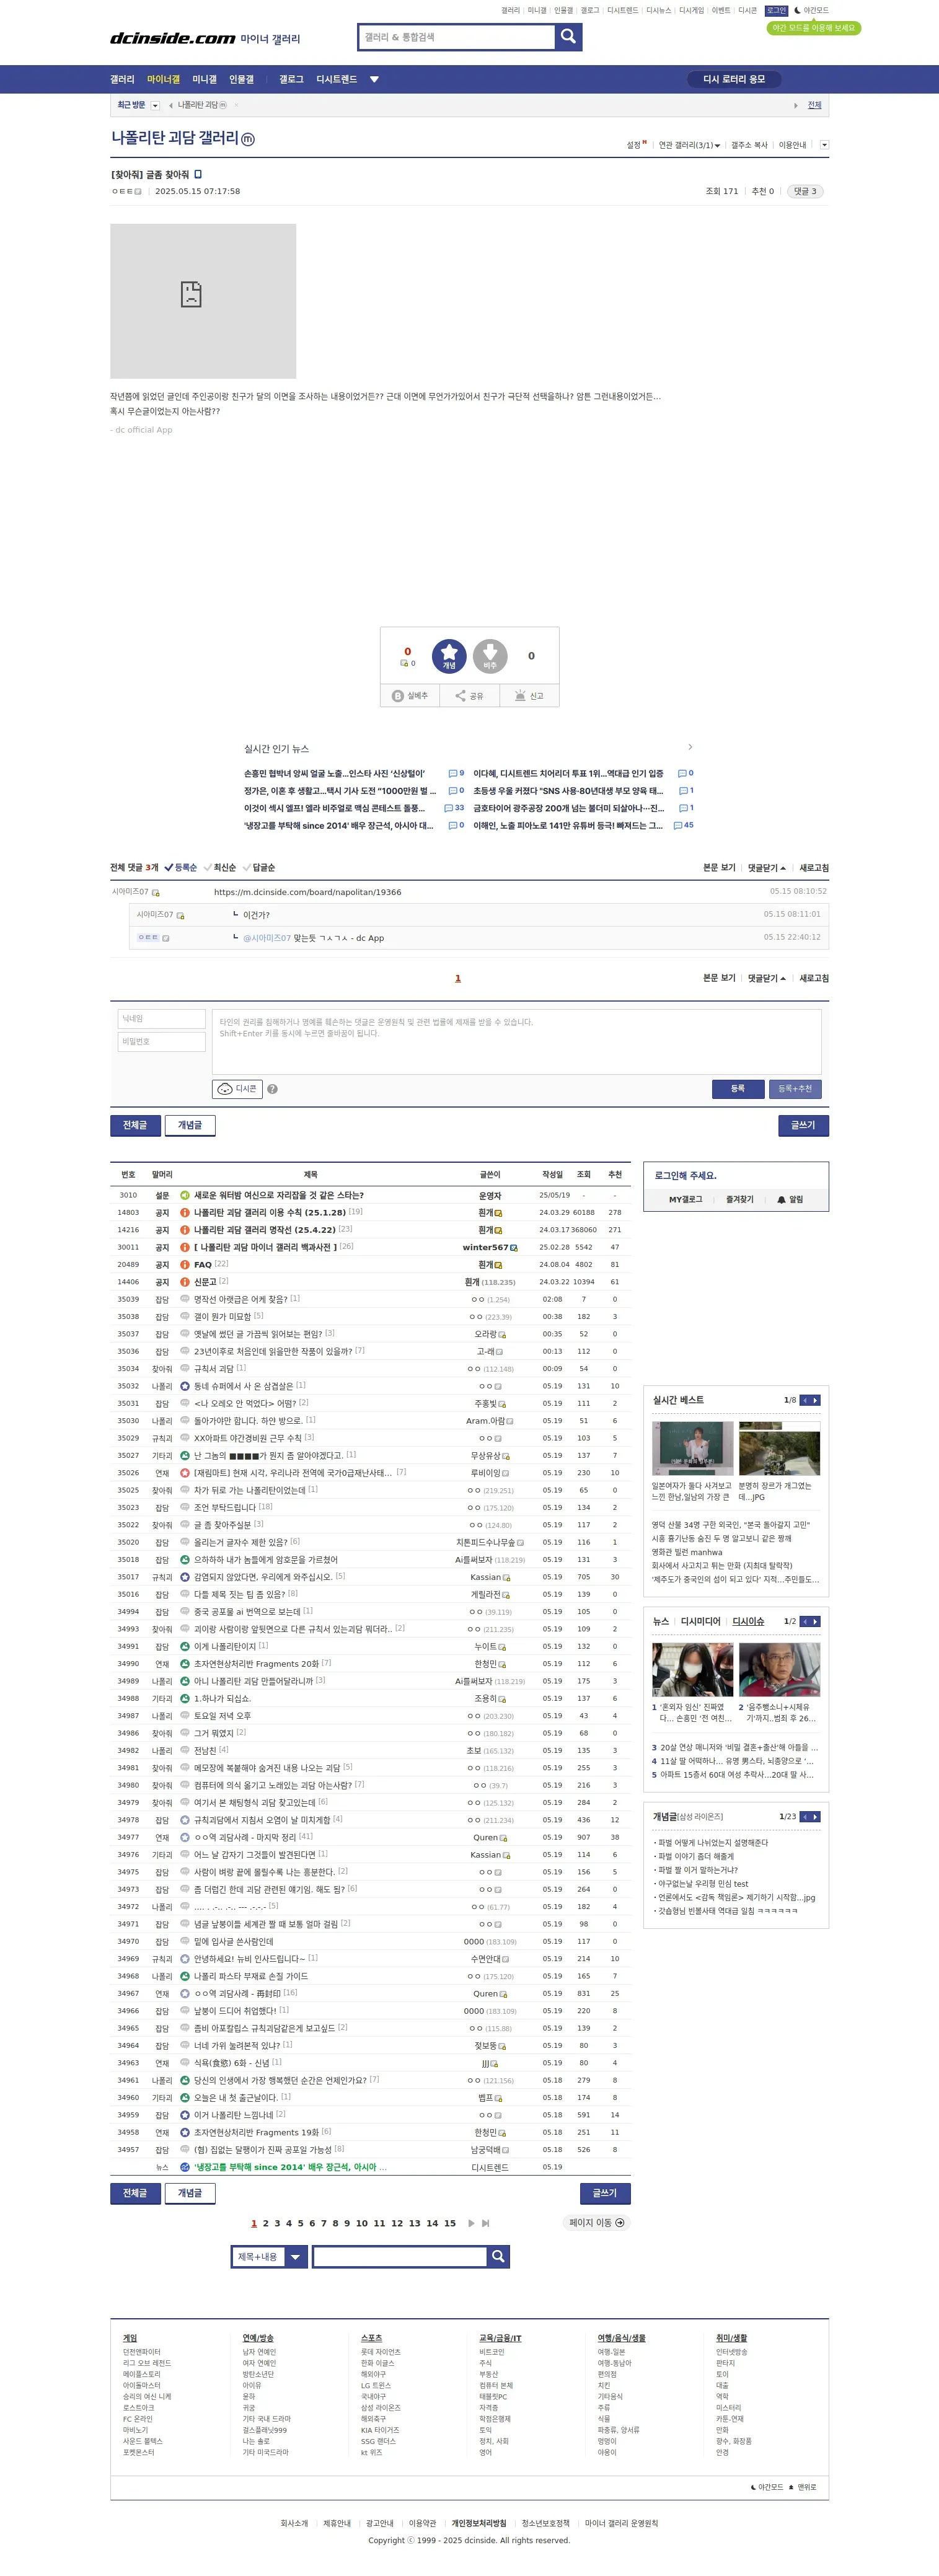The image size is (939, 2576).
Task: Open the small dropdown box after 이용안내
Action: coord(824,145)
